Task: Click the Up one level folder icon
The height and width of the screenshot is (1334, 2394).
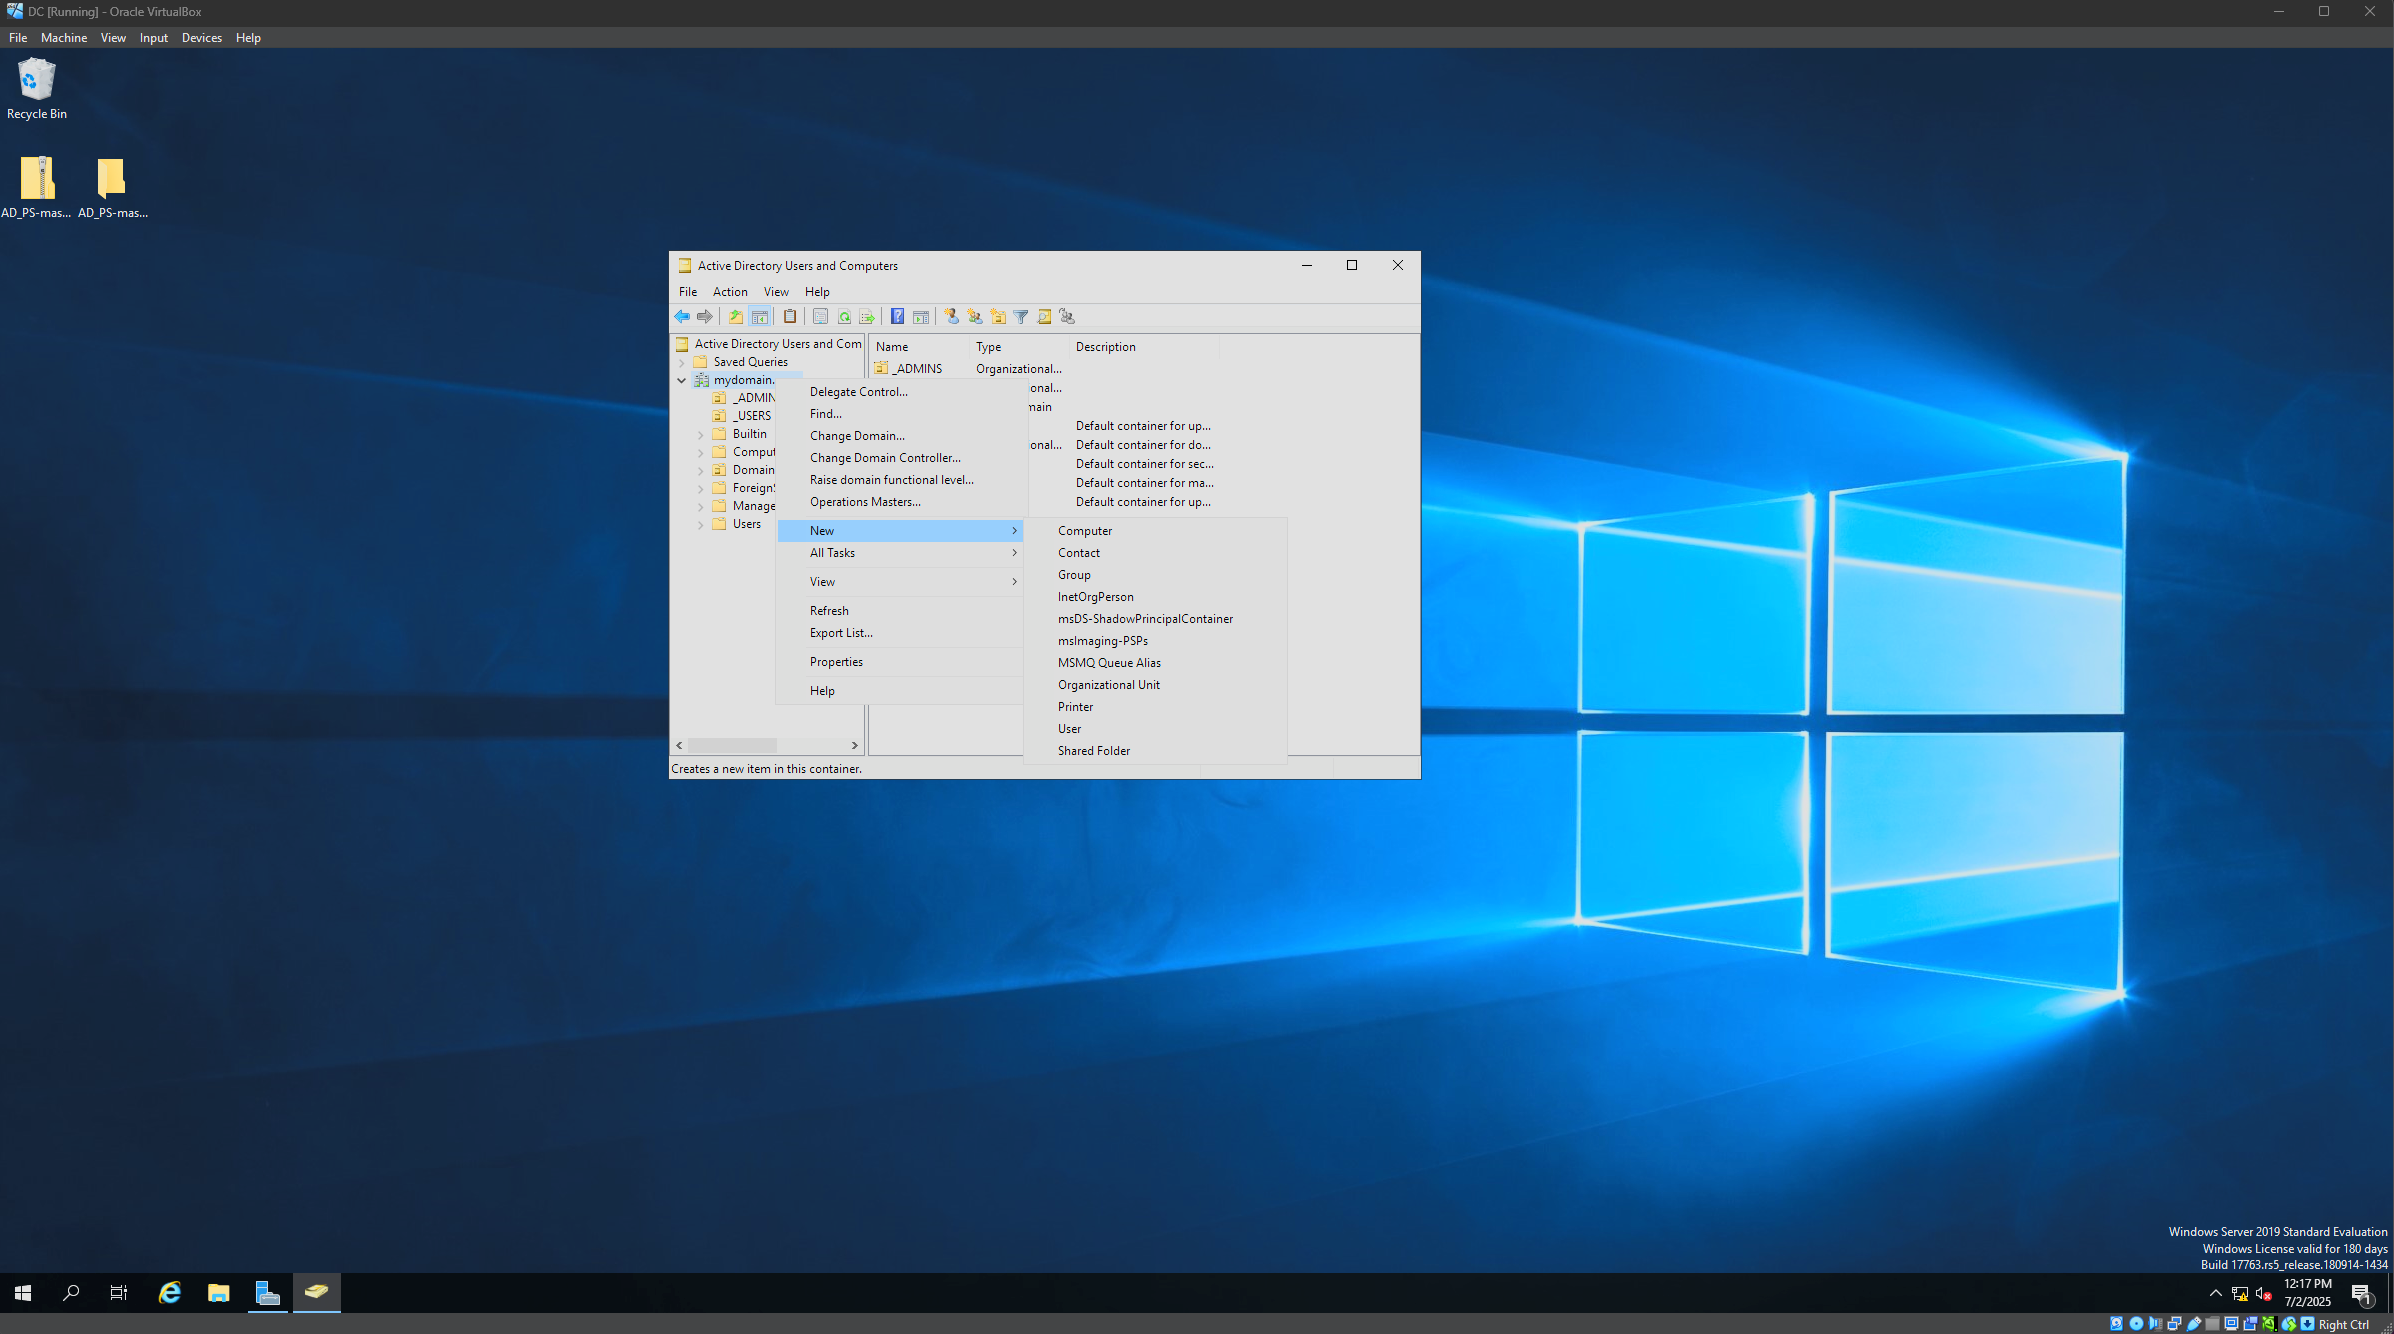Action: click(x=736, y=317)
